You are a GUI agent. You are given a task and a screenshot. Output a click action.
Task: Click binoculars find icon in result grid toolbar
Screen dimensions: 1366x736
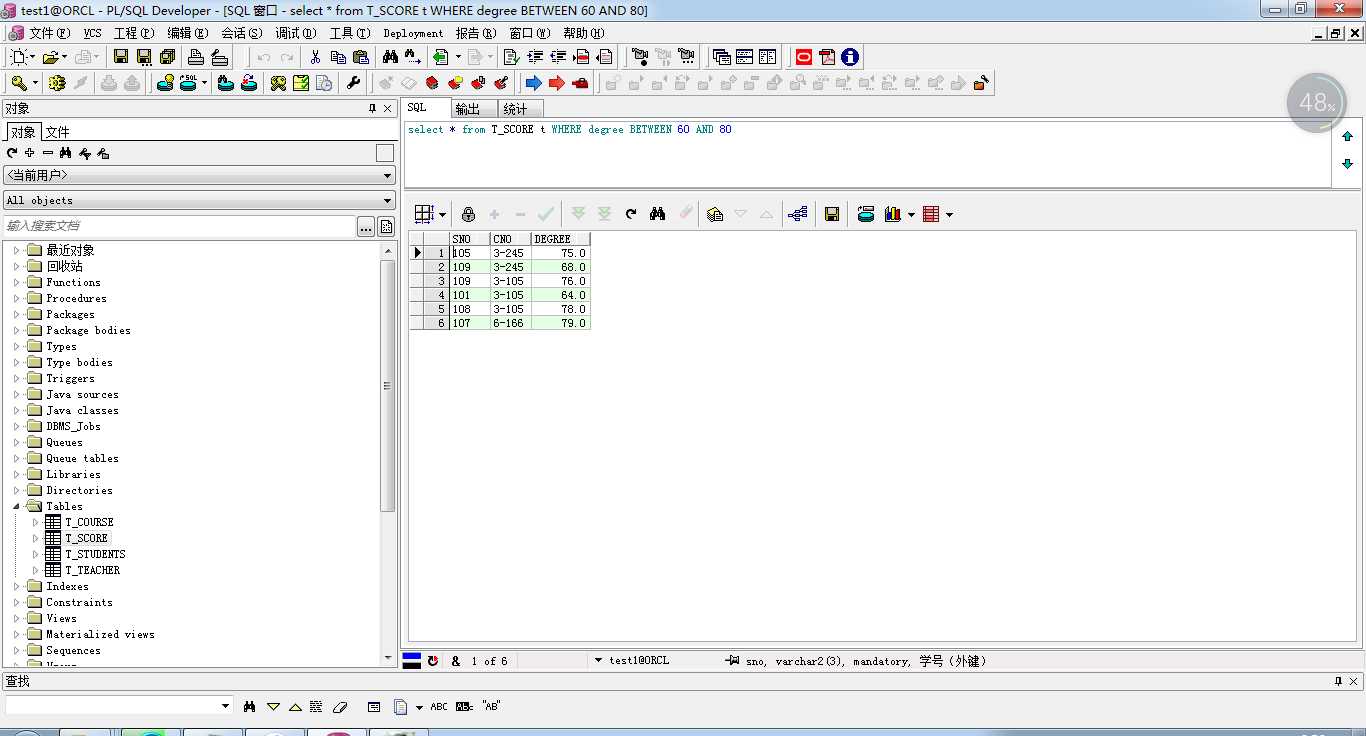click(x=657, y=214)
